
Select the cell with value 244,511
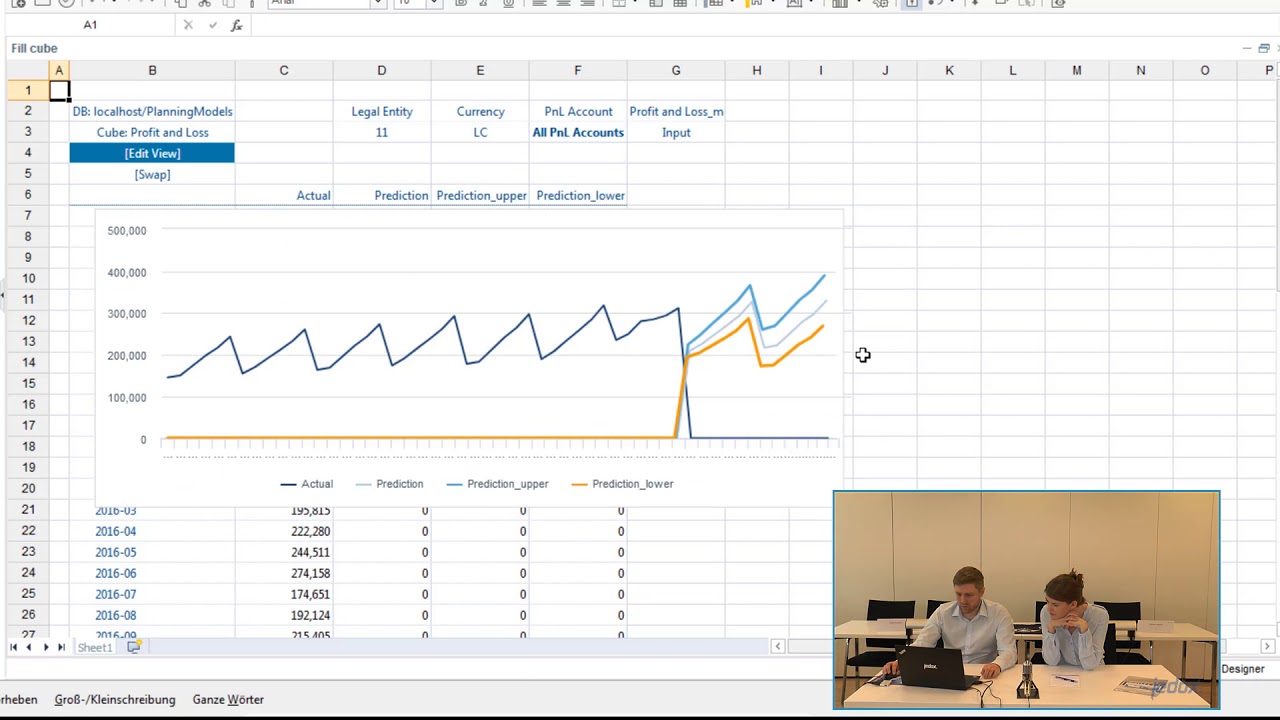coord(284,552)
